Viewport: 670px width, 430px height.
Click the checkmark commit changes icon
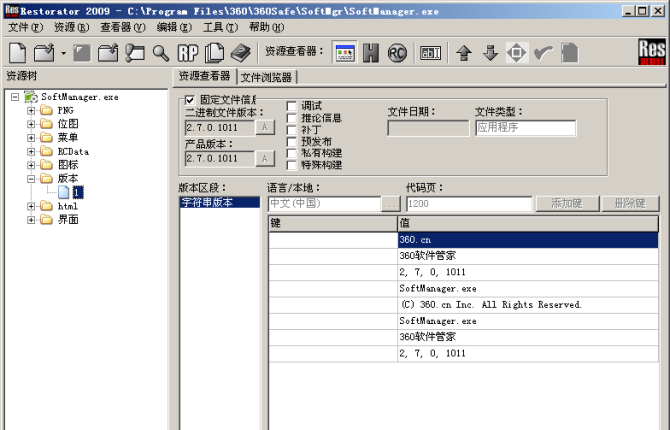(543, 53)
